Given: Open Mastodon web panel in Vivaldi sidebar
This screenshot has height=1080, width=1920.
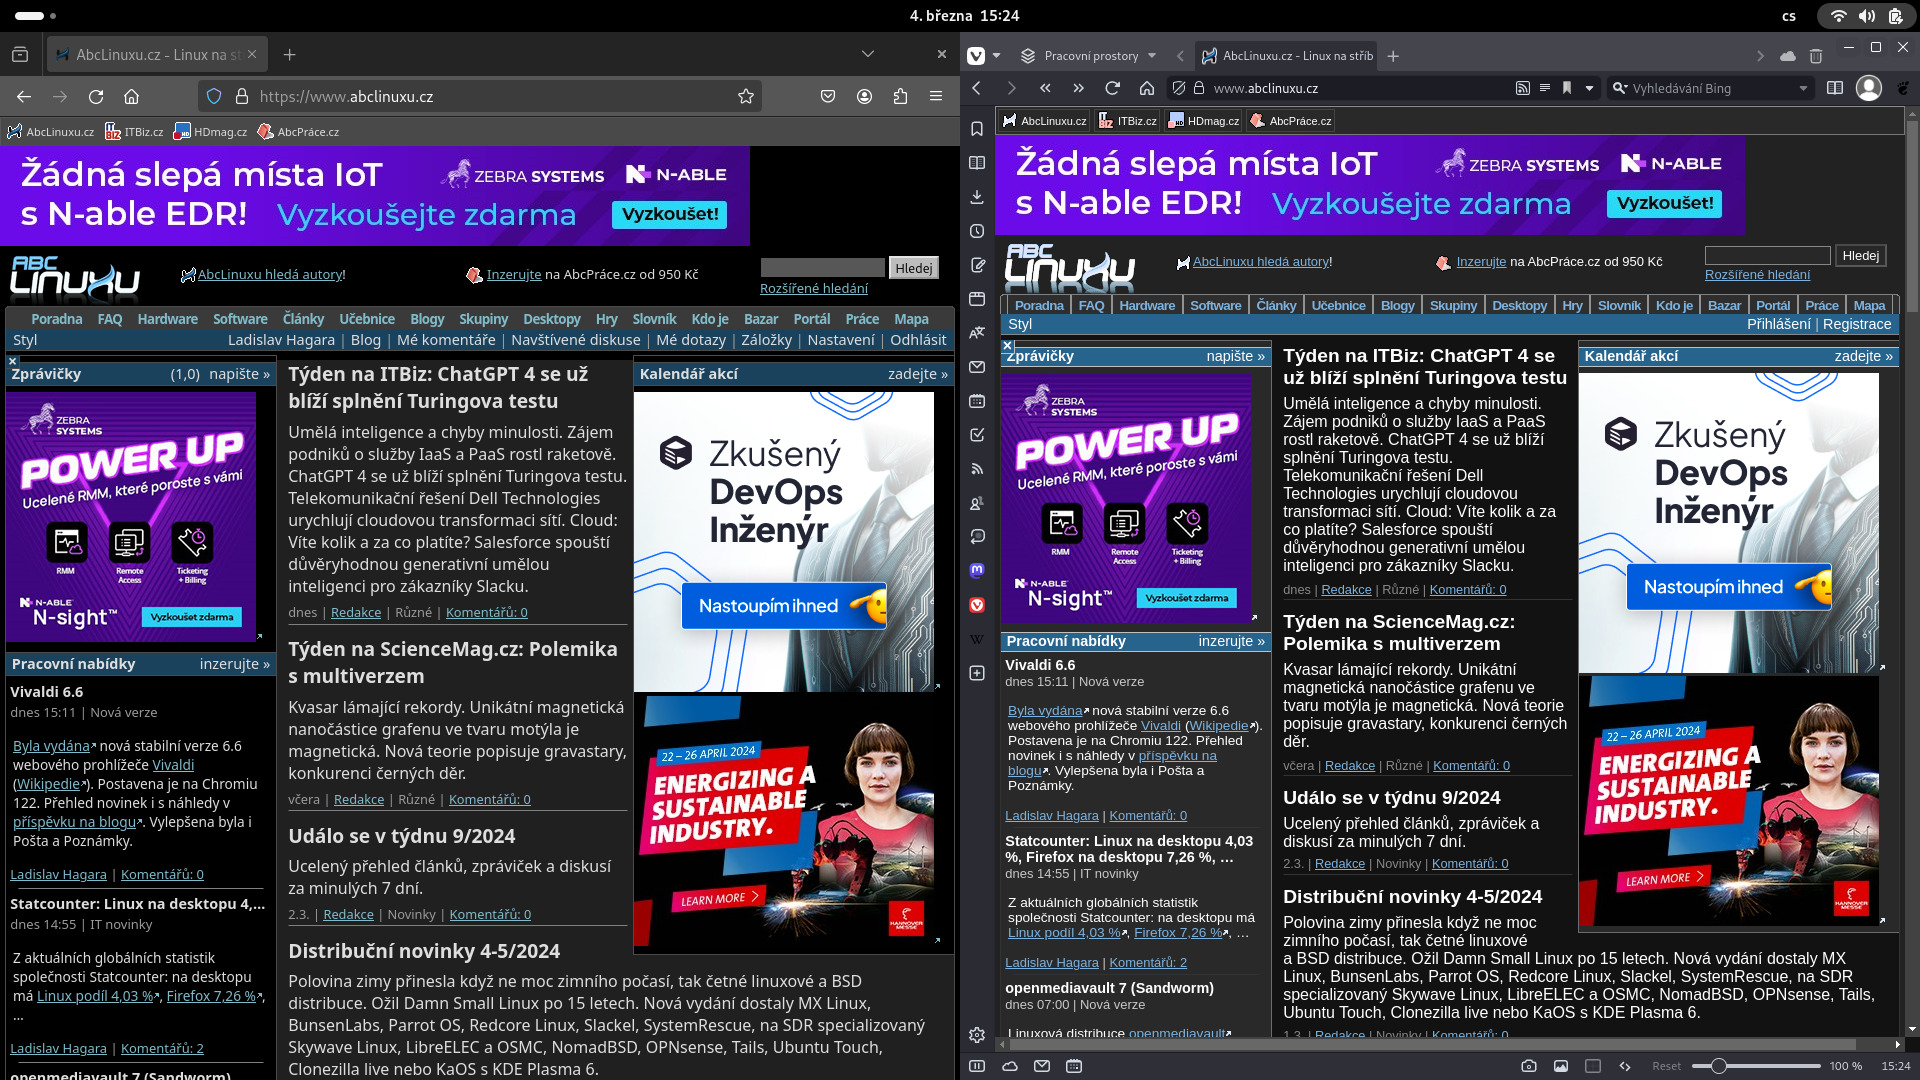Looking at the screenshot, I should [x=977, y=571].
